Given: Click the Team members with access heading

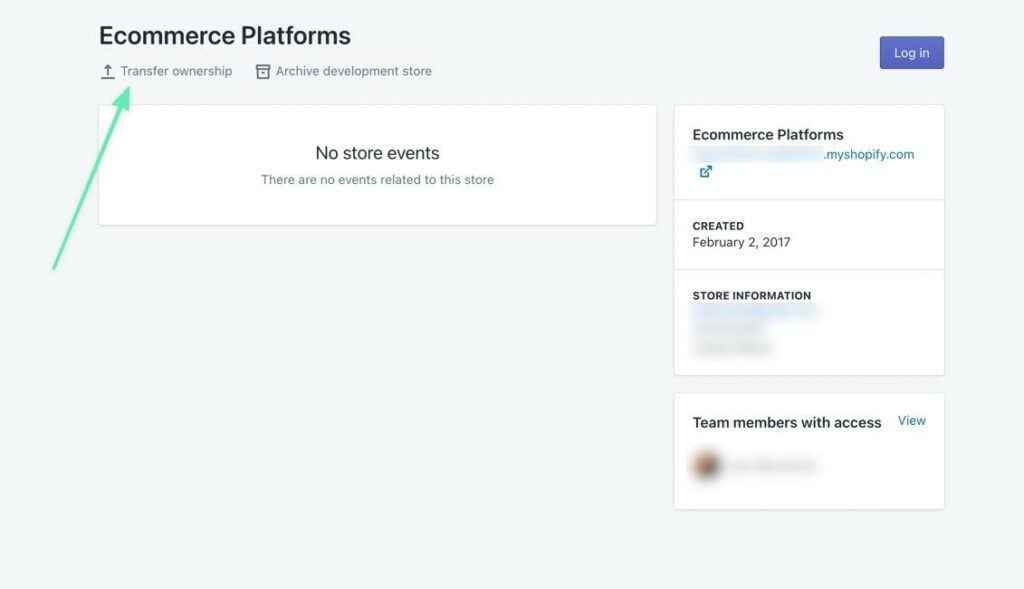Looking at the screenshot, I should point(786,423).
